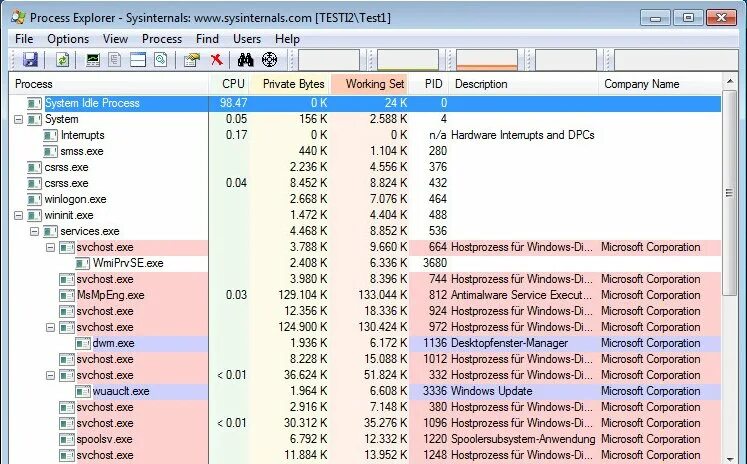Click Hardware Interrupts and DPCs description
Viewport: 747px width, 464px height.
(x=523, y=135)
